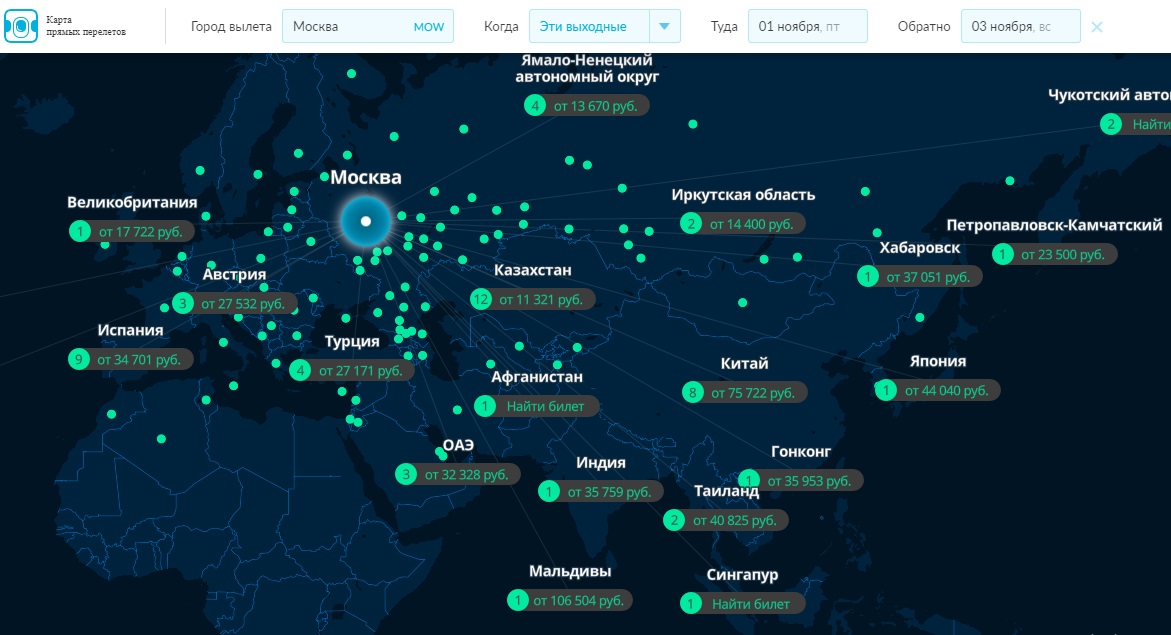Click Найти билет for Афганистан
This screenshot has width=1171, height=635.
tap(550, 406)
